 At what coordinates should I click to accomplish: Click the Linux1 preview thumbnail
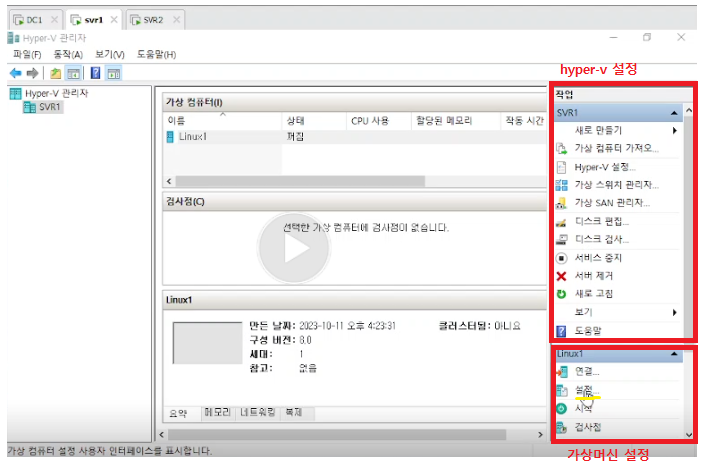pos(207,343)
